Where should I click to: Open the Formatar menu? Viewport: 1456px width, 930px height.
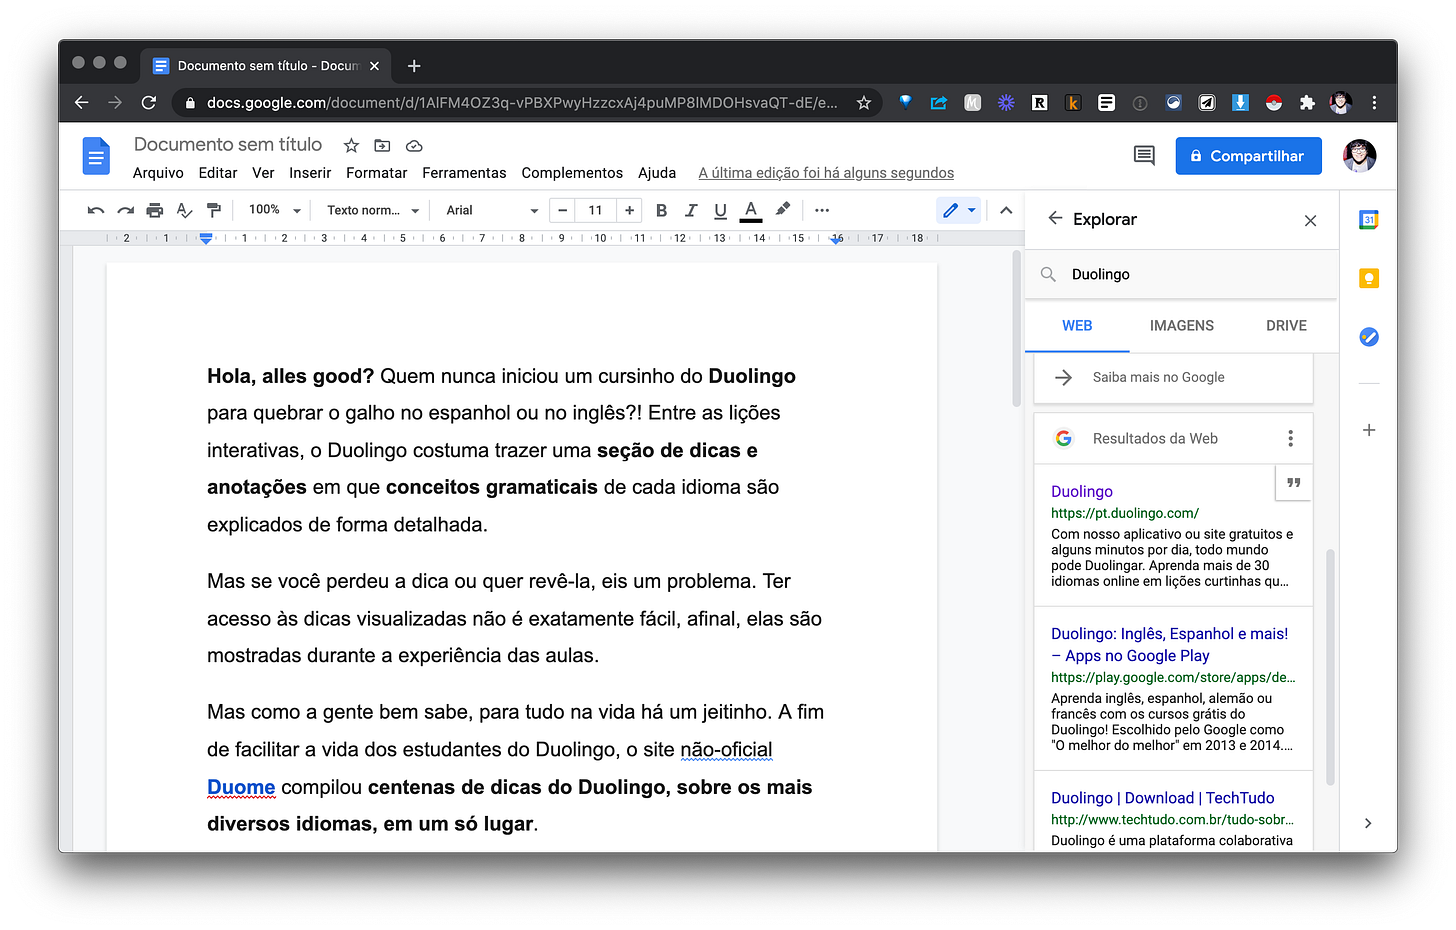(x=376, y=173)
